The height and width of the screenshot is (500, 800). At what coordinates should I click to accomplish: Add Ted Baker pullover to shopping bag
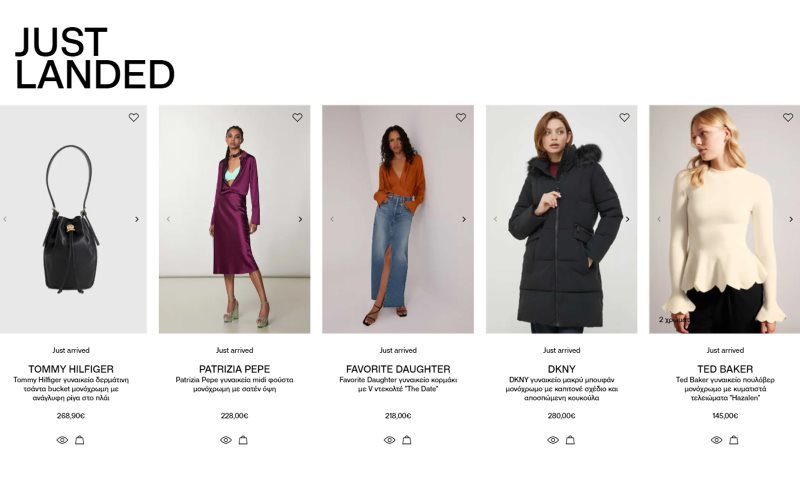tap(734, 440)
